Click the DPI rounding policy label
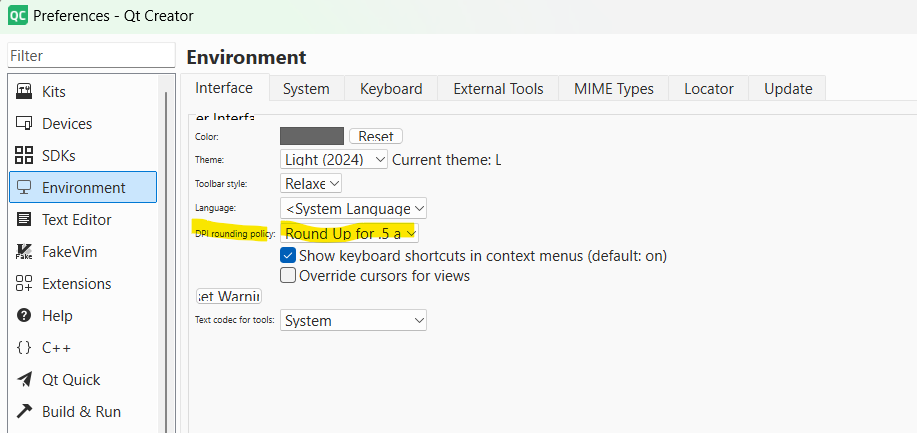 pos(235,234)
